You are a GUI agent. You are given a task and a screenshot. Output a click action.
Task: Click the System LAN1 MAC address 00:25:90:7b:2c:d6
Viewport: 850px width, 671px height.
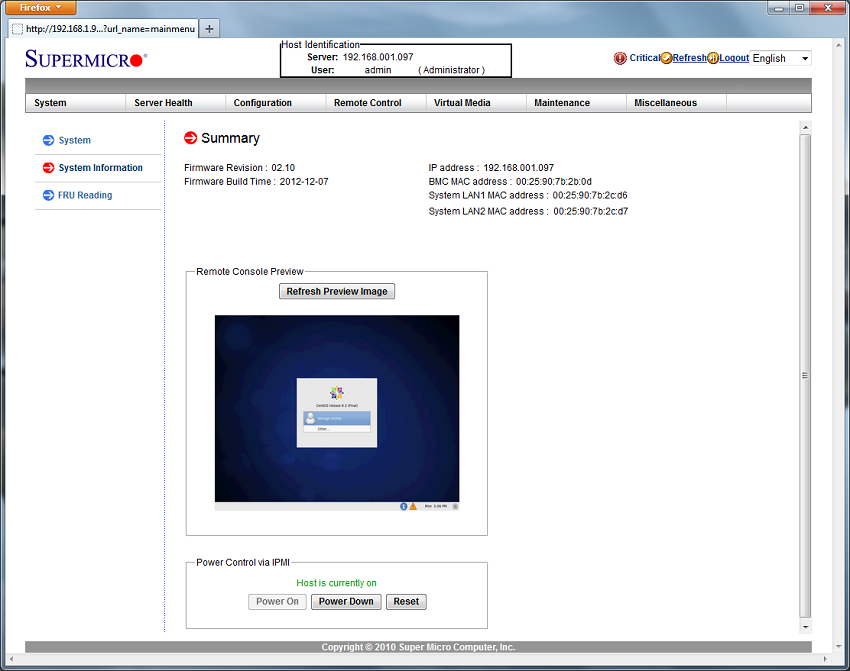pyautogui.click(x=590, y=195)
